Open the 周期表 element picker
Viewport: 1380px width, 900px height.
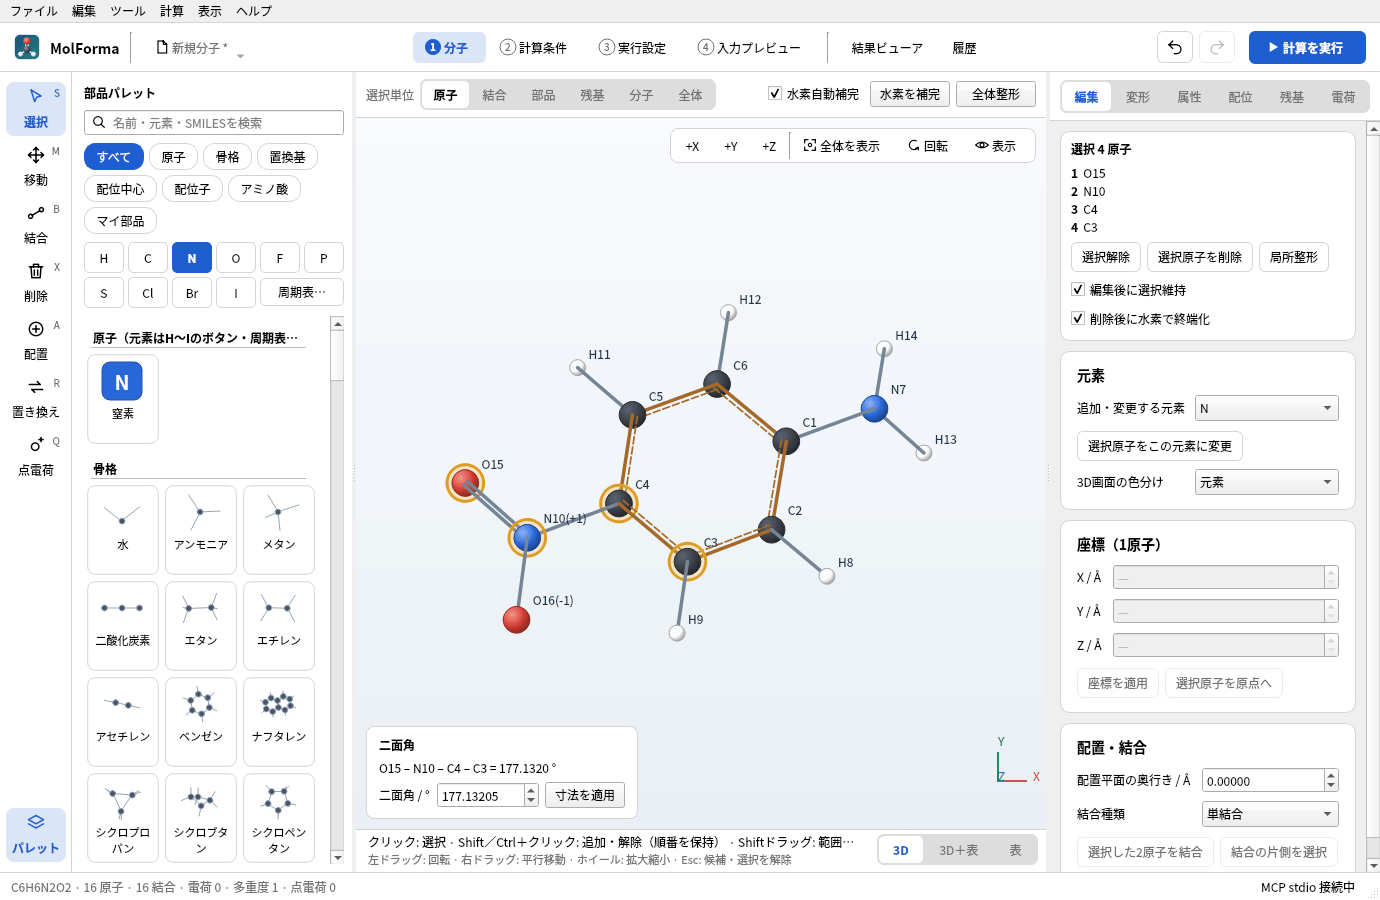[x=302, y=293]
